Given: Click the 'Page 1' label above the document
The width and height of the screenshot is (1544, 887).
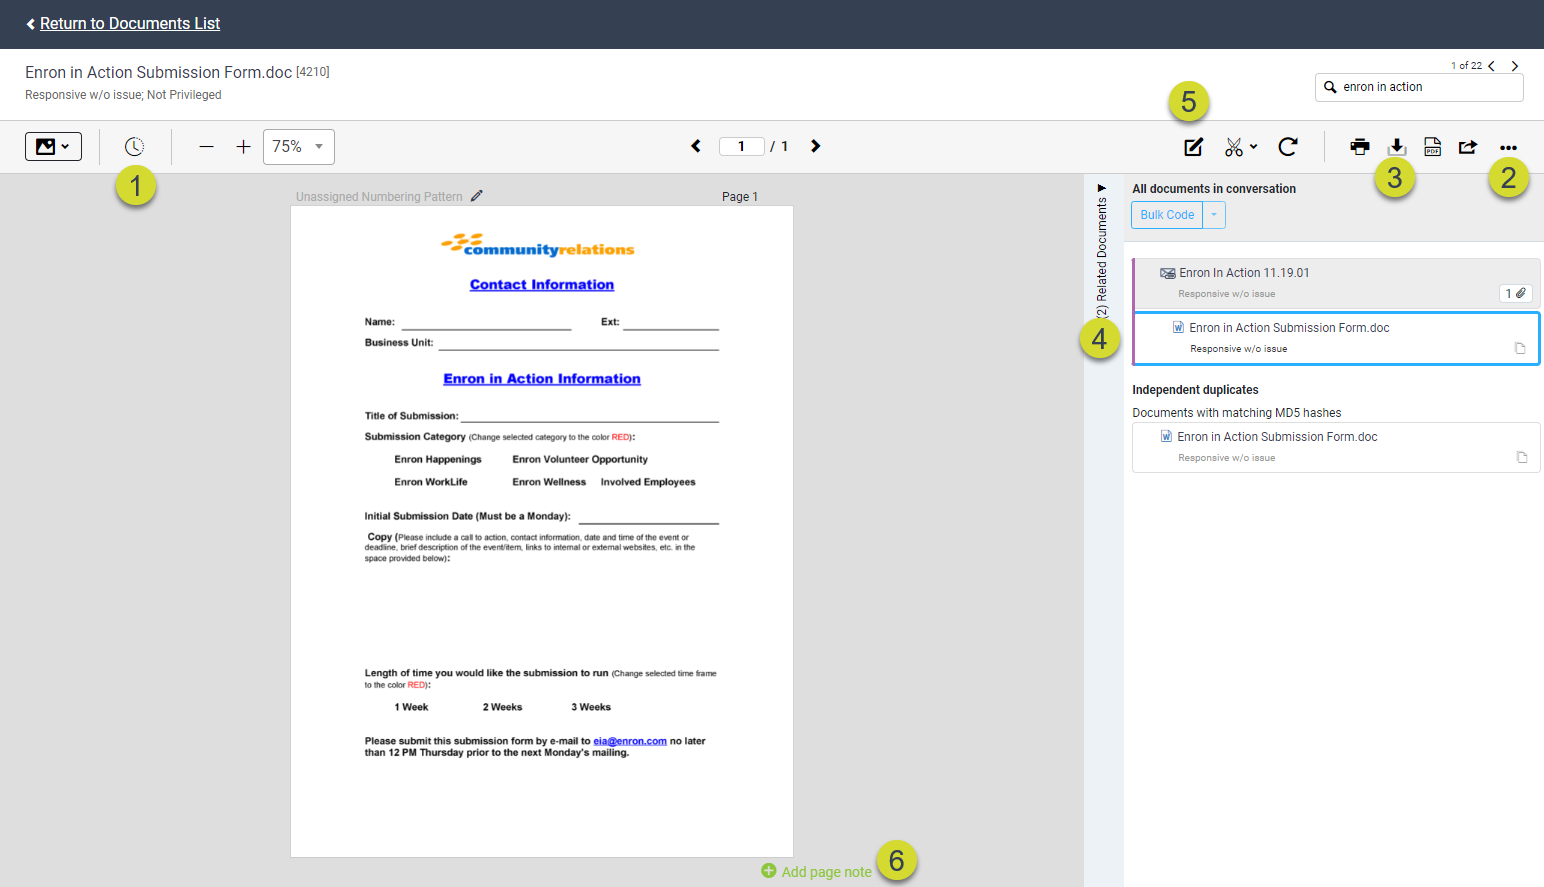Looking at the screenshot, I should coord(740,197).
